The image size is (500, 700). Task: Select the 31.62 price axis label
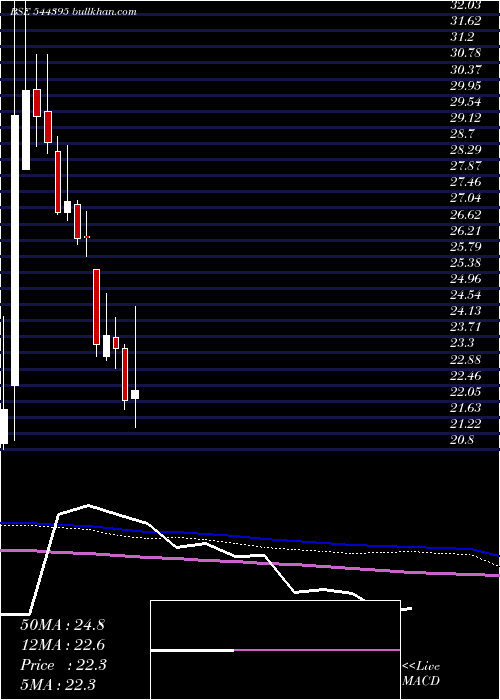tap(467, 21)
